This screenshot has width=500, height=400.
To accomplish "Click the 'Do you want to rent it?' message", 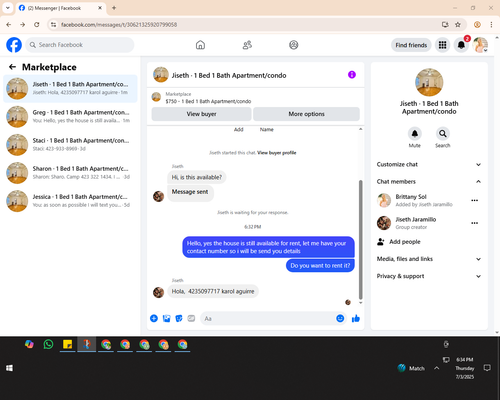I will 320,266.
